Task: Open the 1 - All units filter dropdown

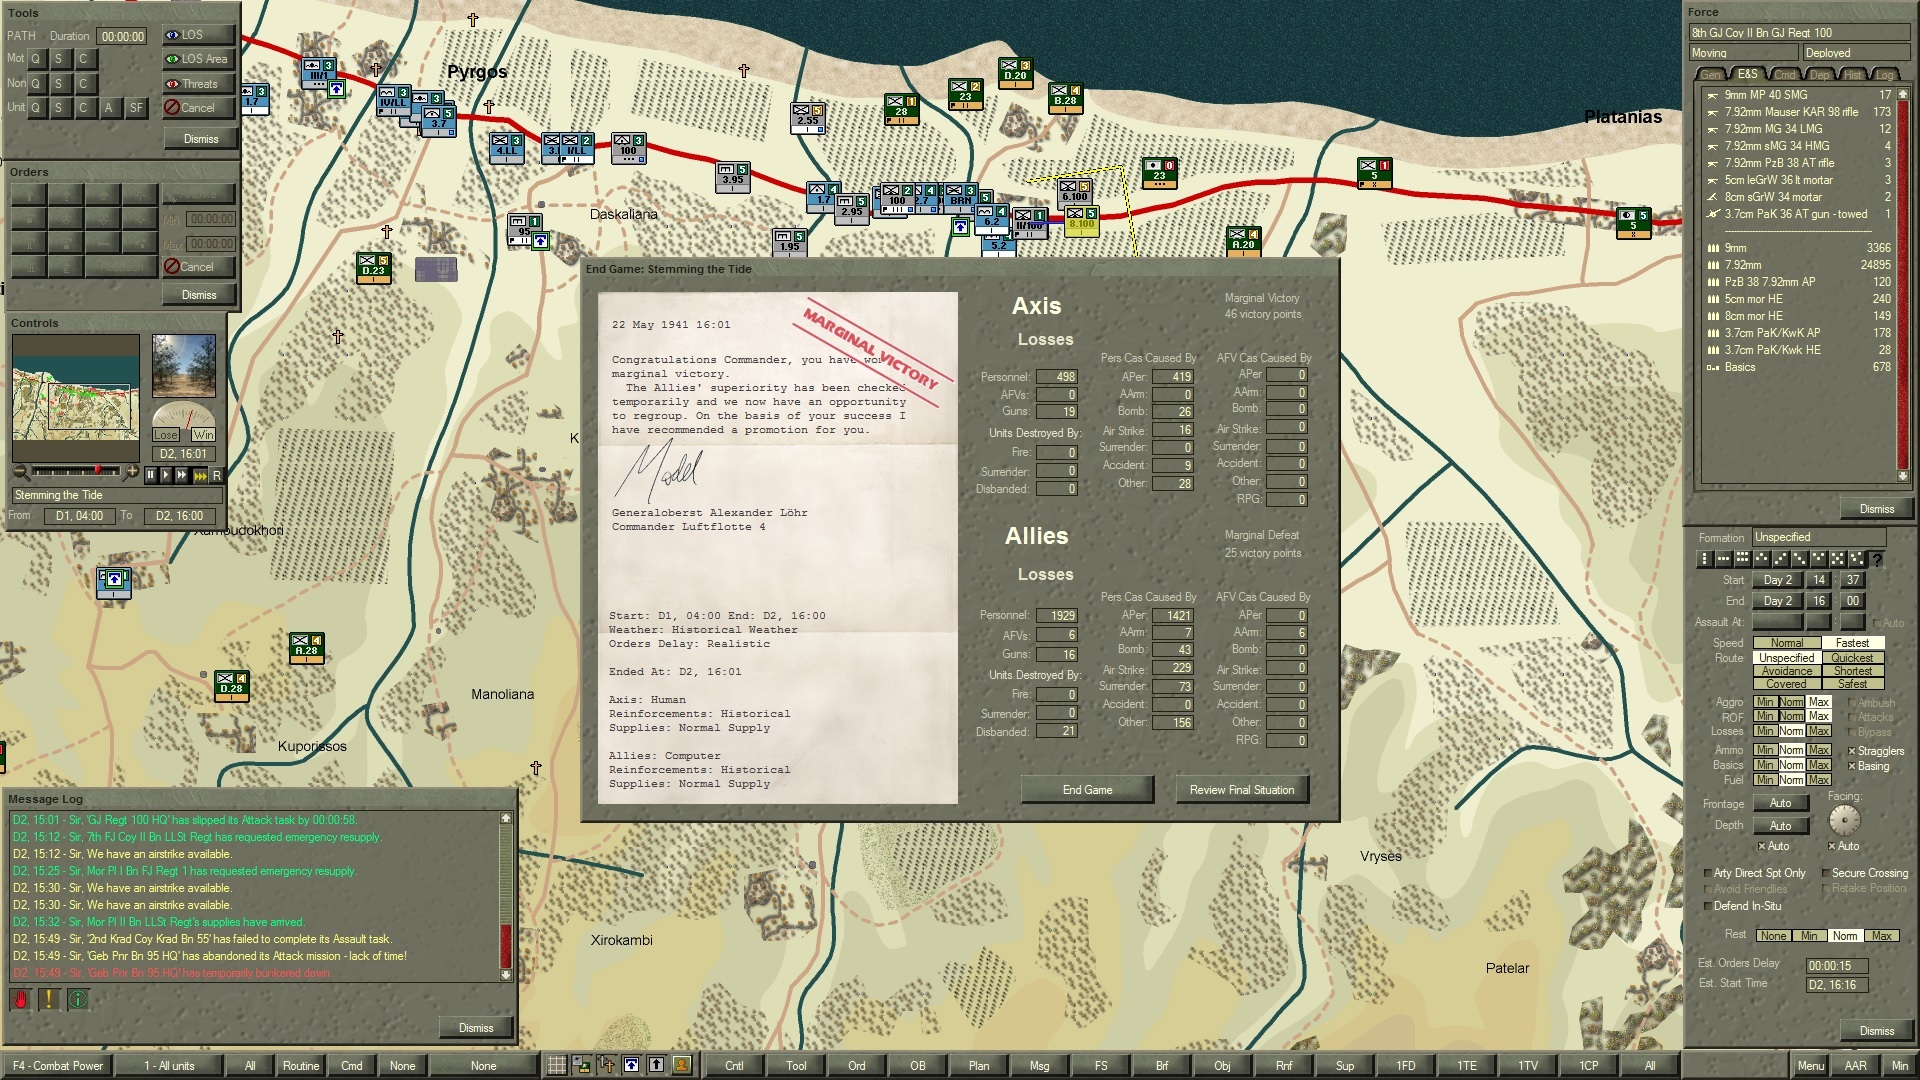Action: tap(169, 1065)
